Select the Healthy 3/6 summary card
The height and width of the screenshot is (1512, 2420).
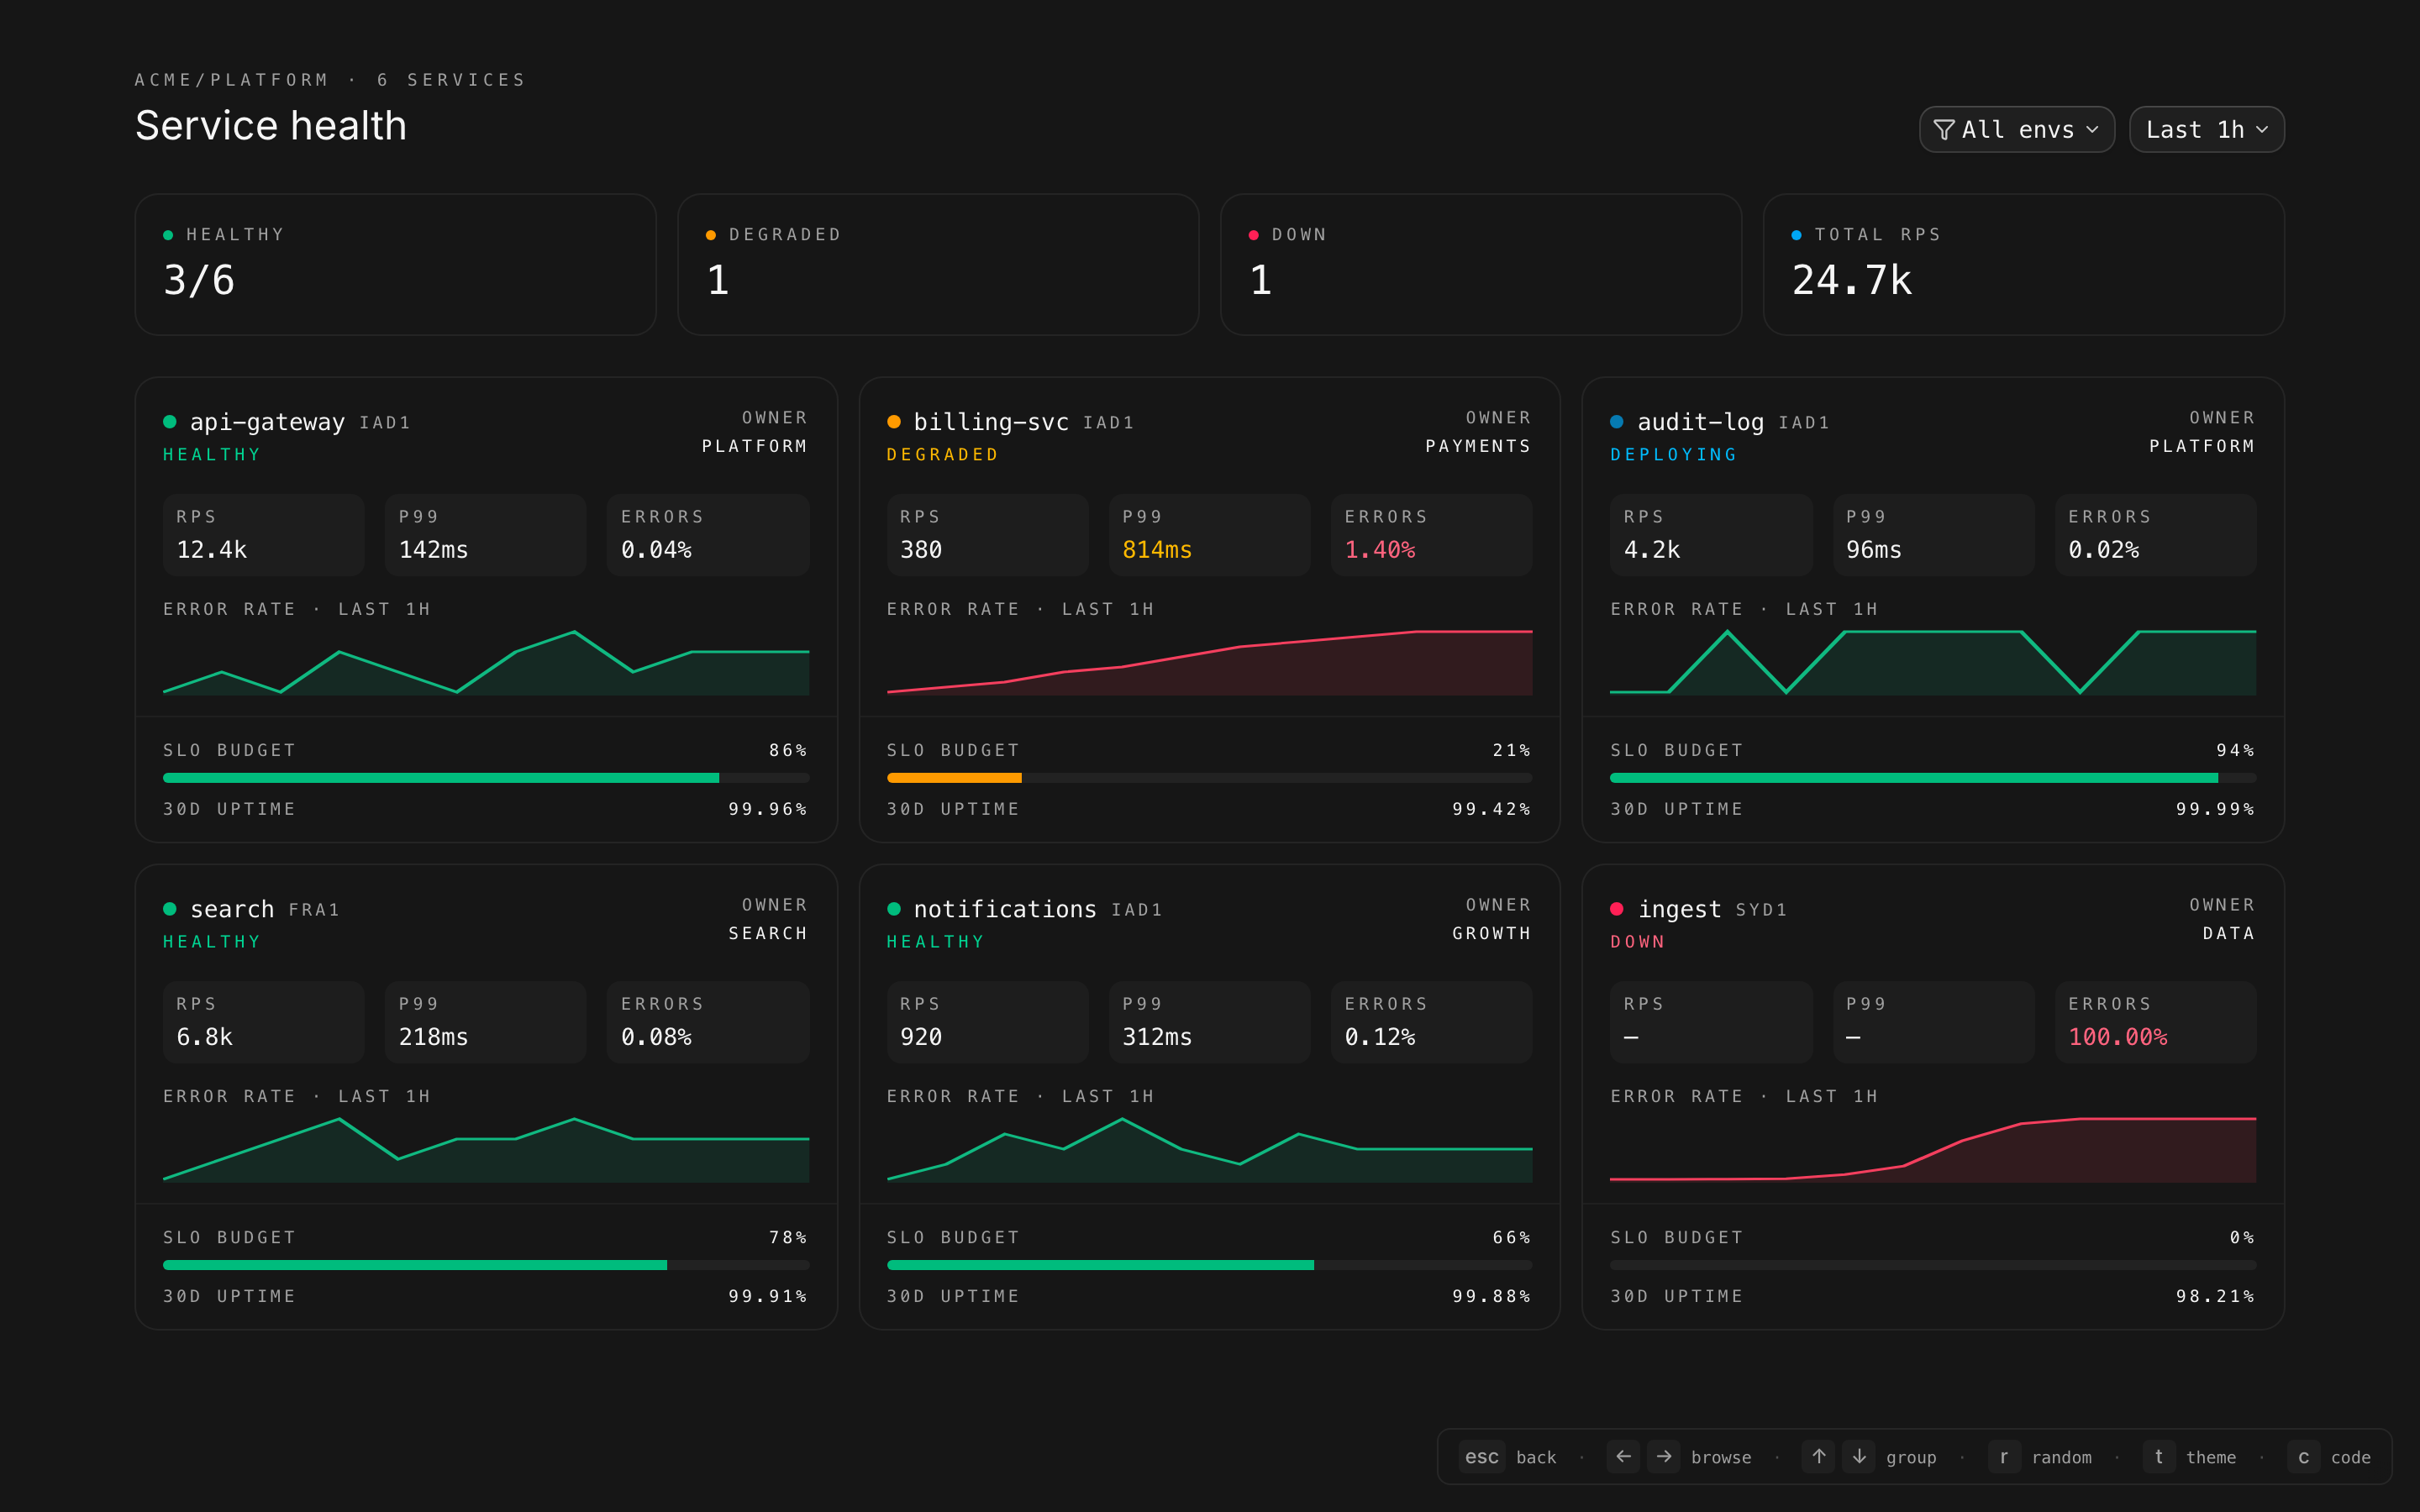click(395, 264)
